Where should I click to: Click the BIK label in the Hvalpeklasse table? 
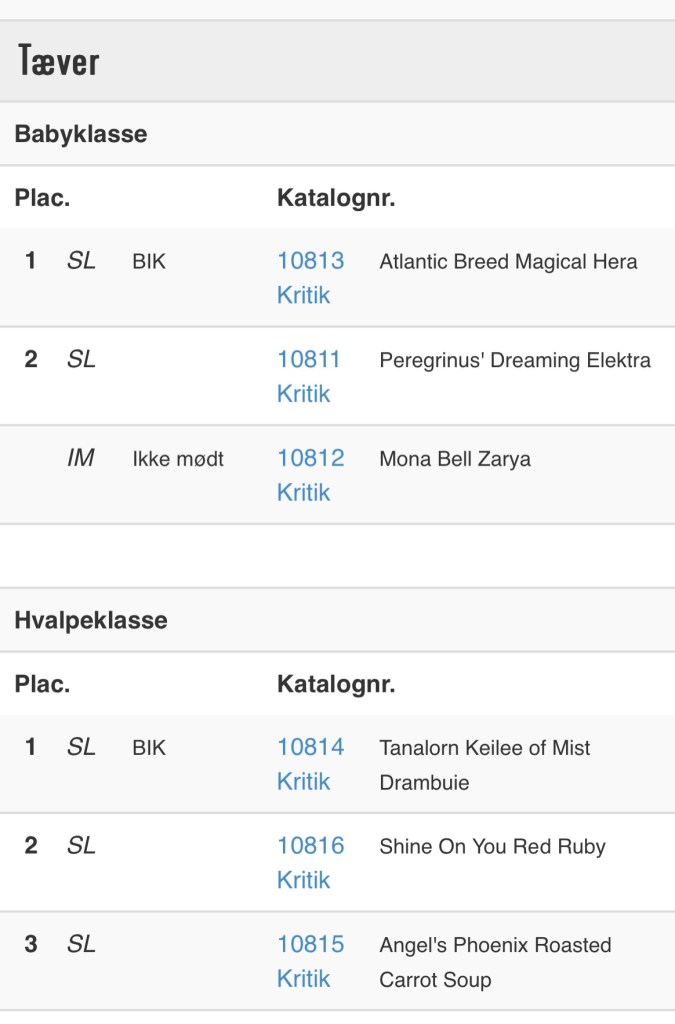[x=149, y=748]
